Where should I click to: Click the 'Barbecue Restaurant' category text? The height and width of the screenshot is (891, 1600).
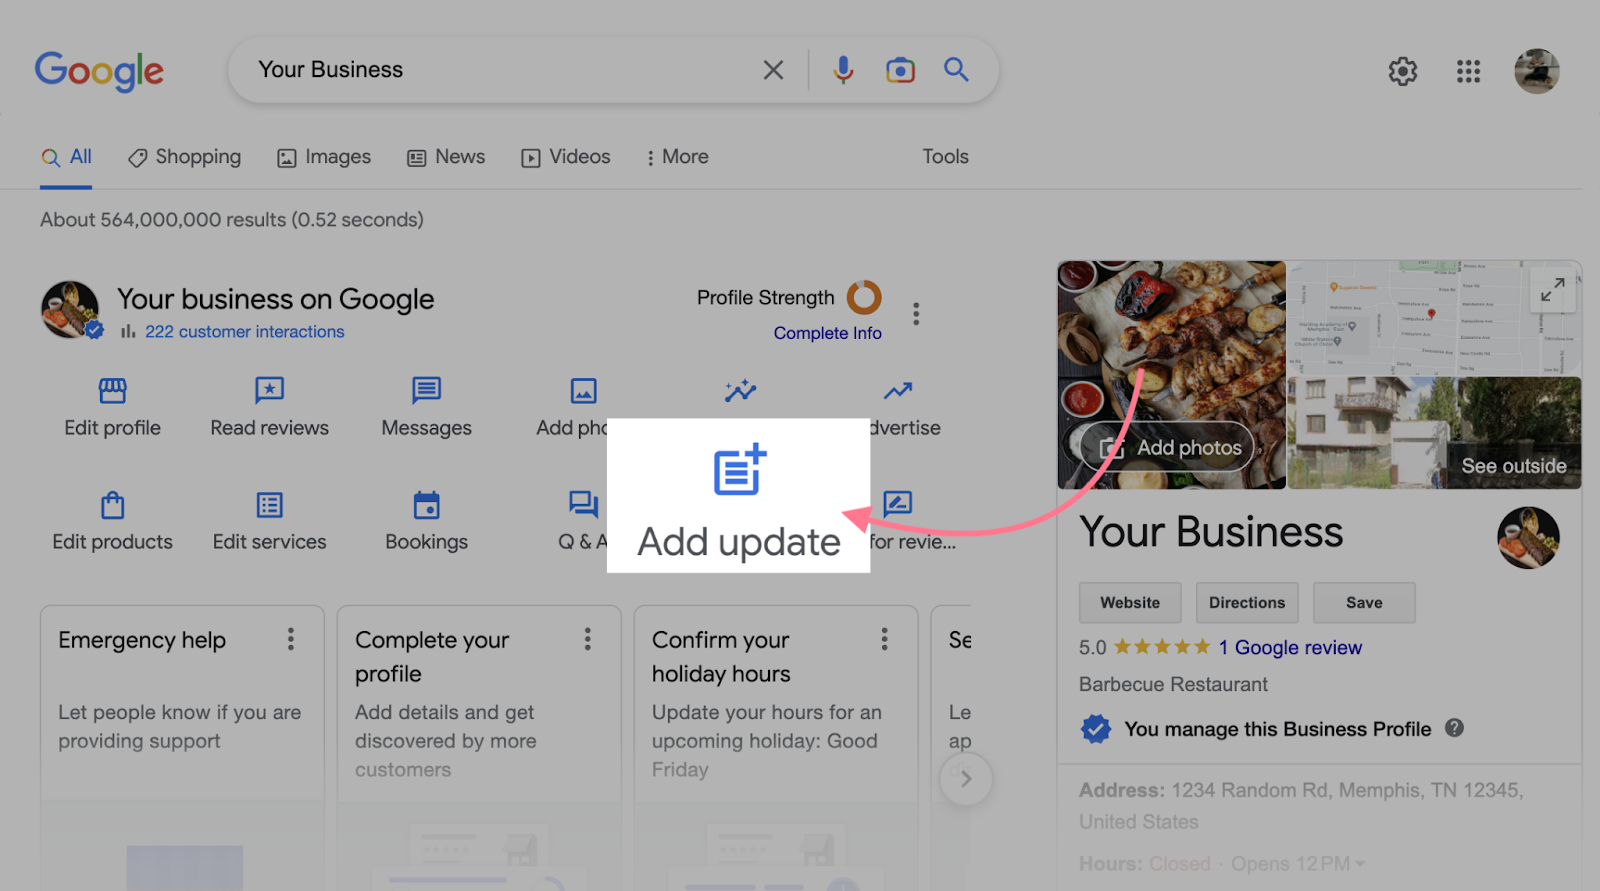[1173, 684]
